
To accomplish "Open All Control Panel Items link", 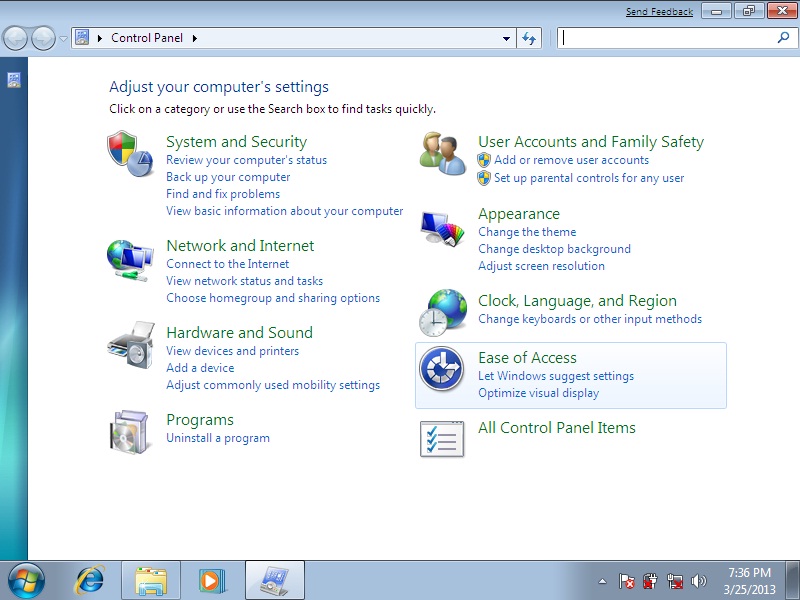I will point(557,427).
